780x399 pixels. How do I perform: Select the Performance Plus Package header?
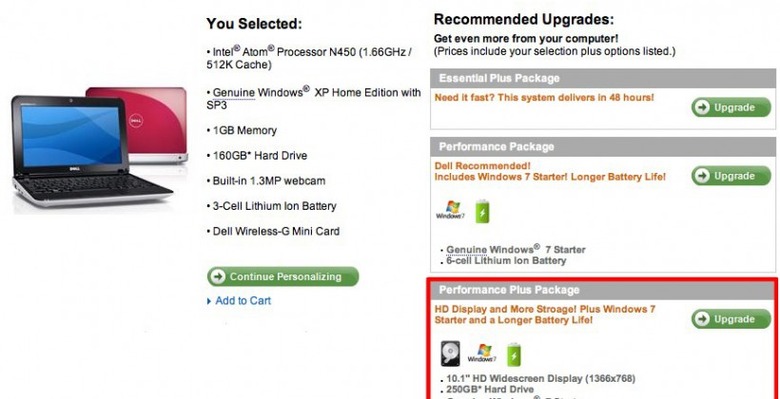[x=603, y=290]
